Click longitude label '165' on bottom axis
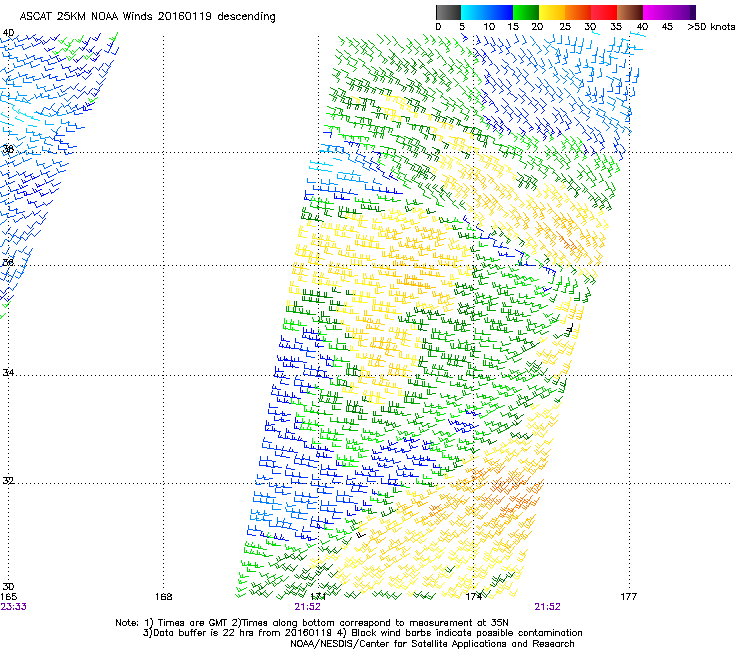 click(x=8, y=597)
